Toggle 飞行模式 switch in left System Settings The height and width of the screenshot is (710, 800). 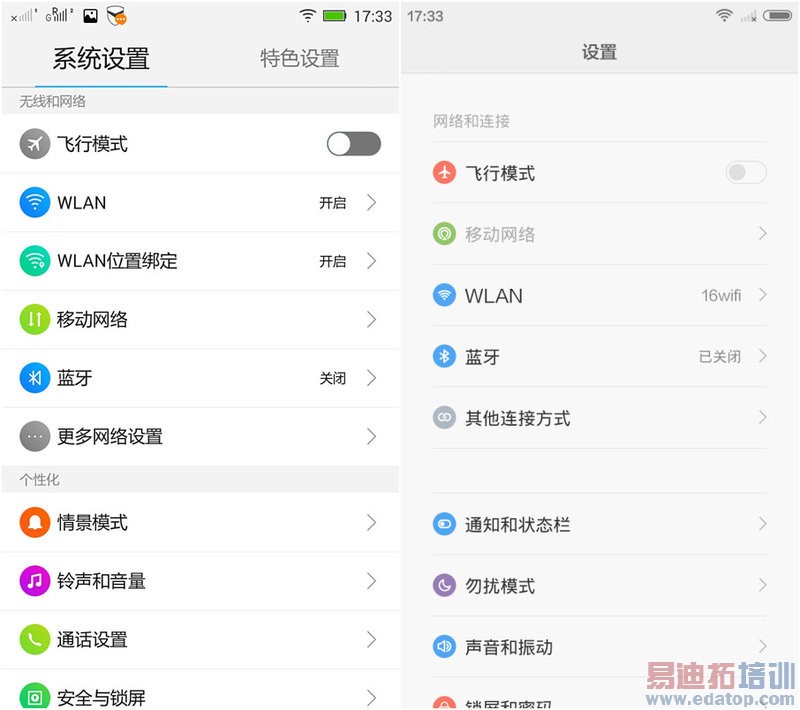tap(354, 144)
